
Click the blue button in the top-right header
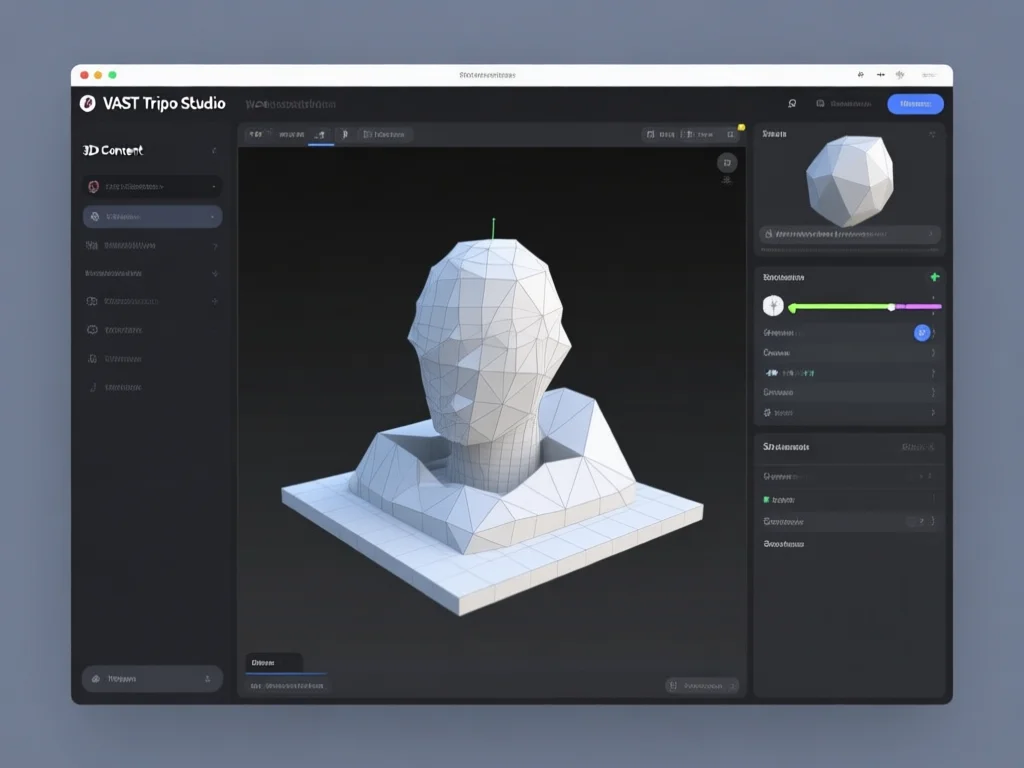pos(915,103)
